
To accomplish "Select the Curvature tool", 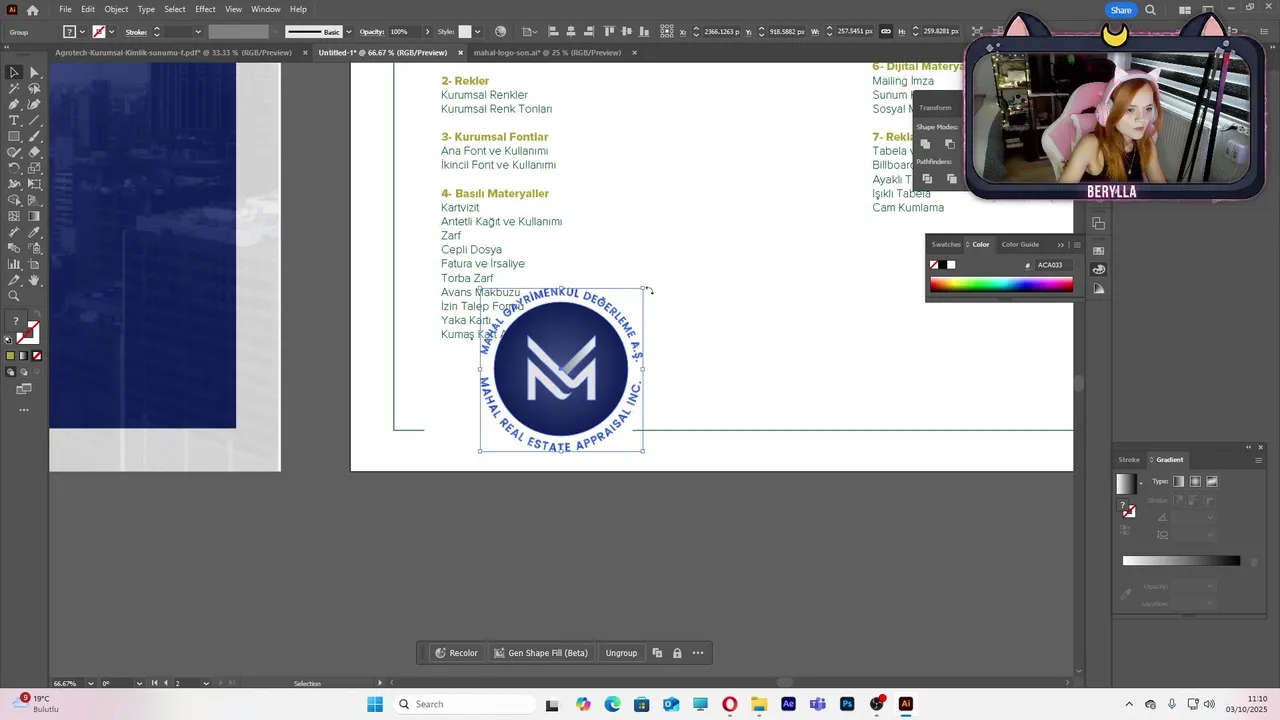I will tap(34, 104).
